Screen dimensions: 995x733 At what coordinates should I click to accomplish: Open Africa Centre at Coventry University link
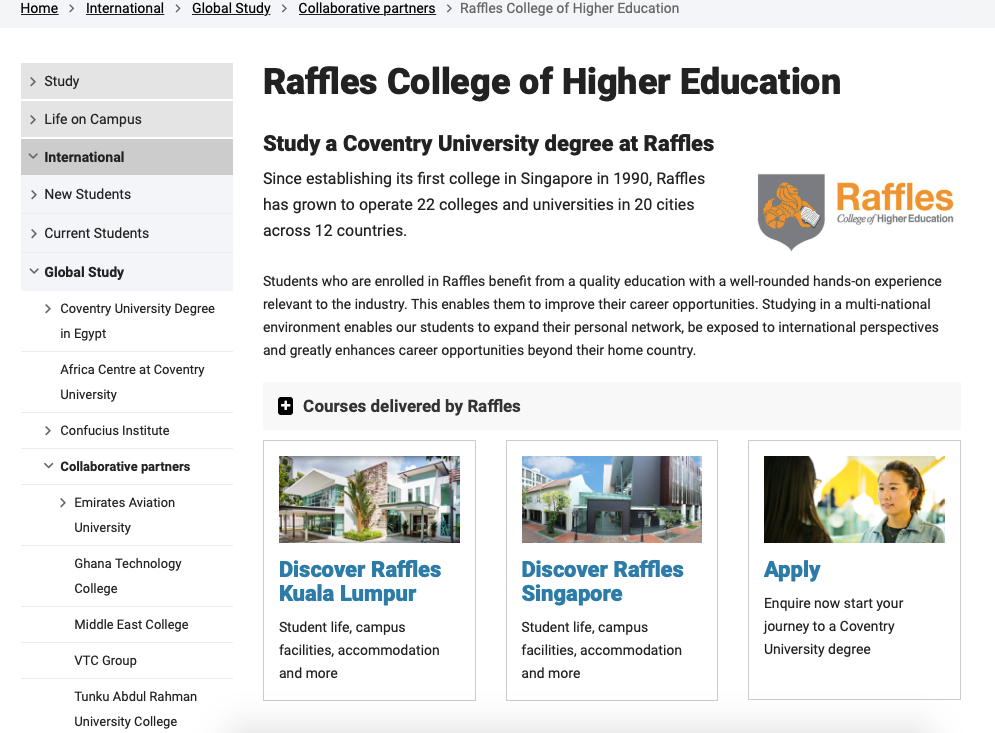point(132,382)
